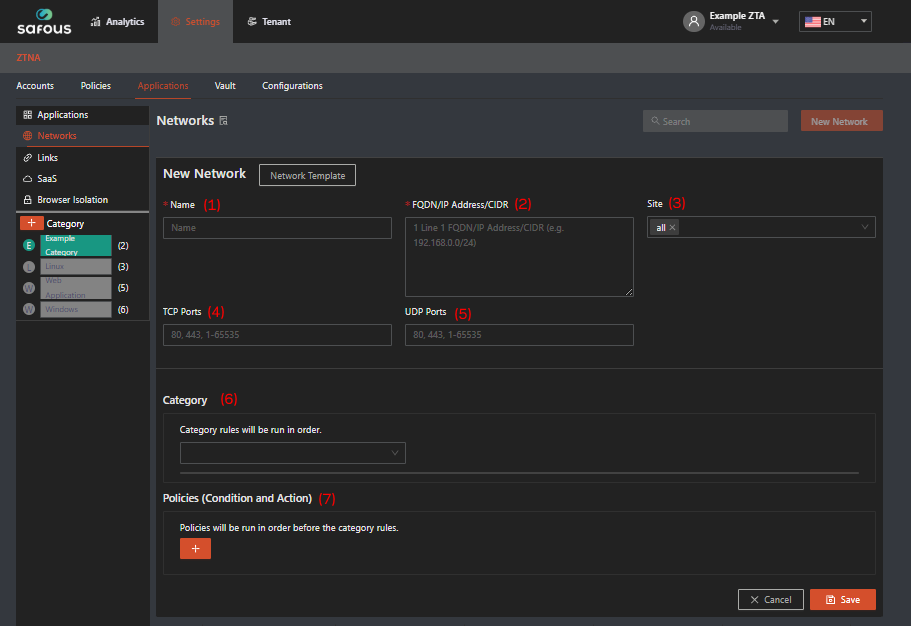The height and width of the screenshot is (626, 911).
Task: Expand the Site dropdown
Action: (x=864, y=228)
